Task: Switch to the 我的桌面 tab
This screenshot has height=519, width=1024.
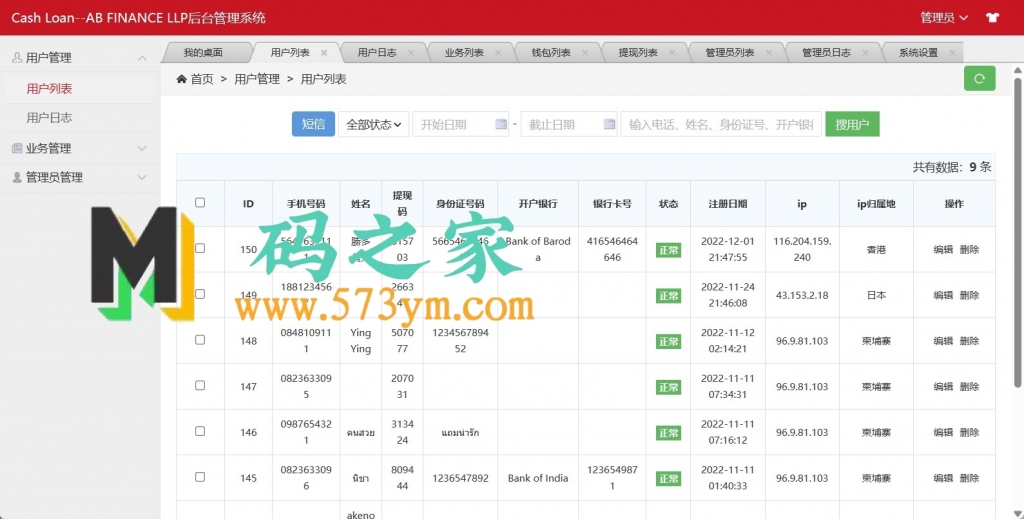Action: click(203, 53)
